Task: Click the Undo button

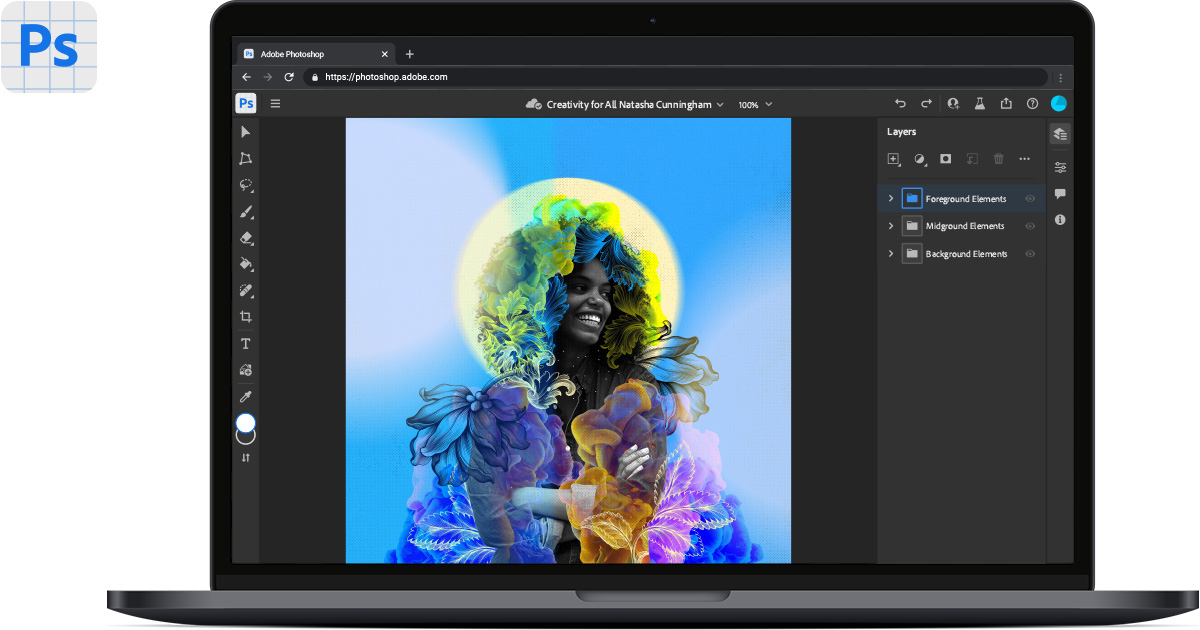Action: click(x=899, y=103)
